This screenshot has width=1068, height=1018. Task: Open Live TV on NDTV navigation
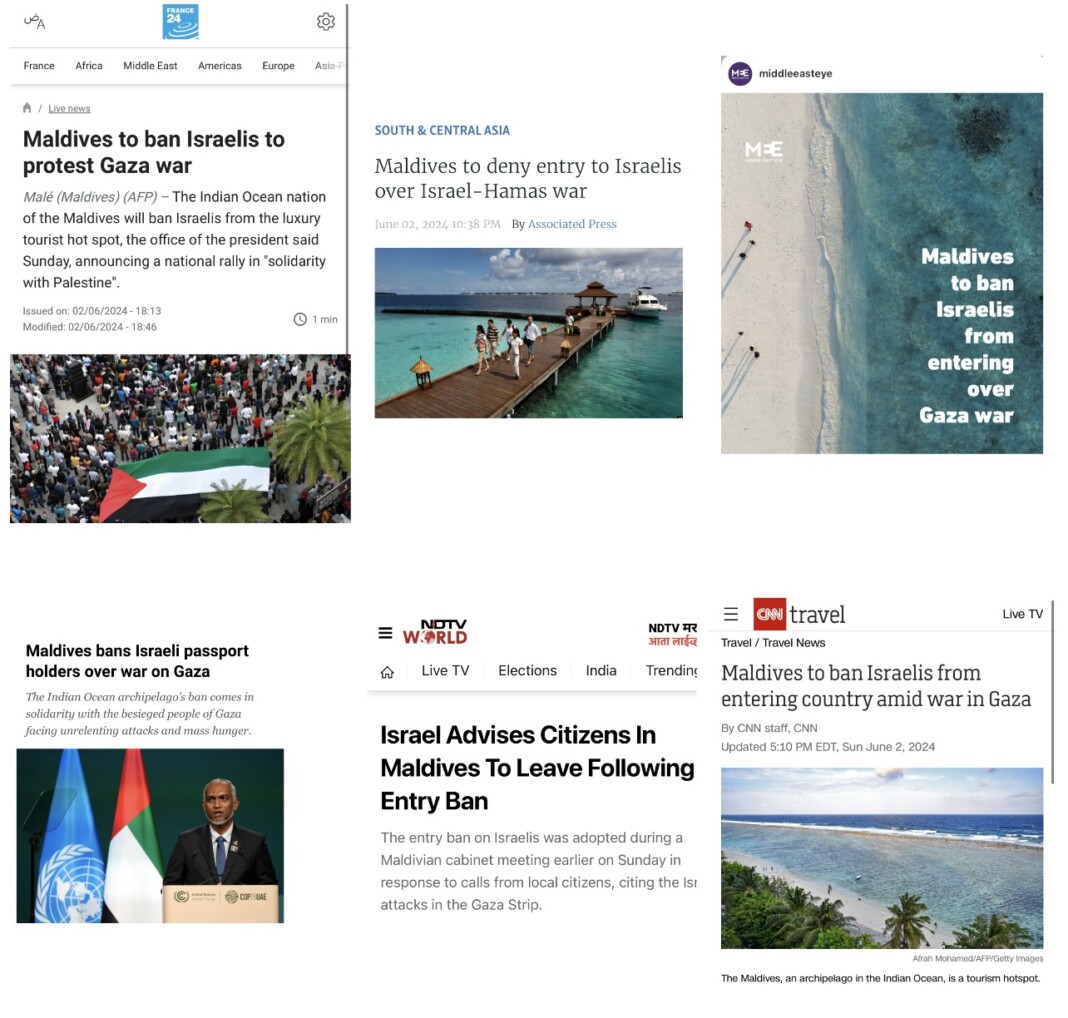[x=445, y=671]
